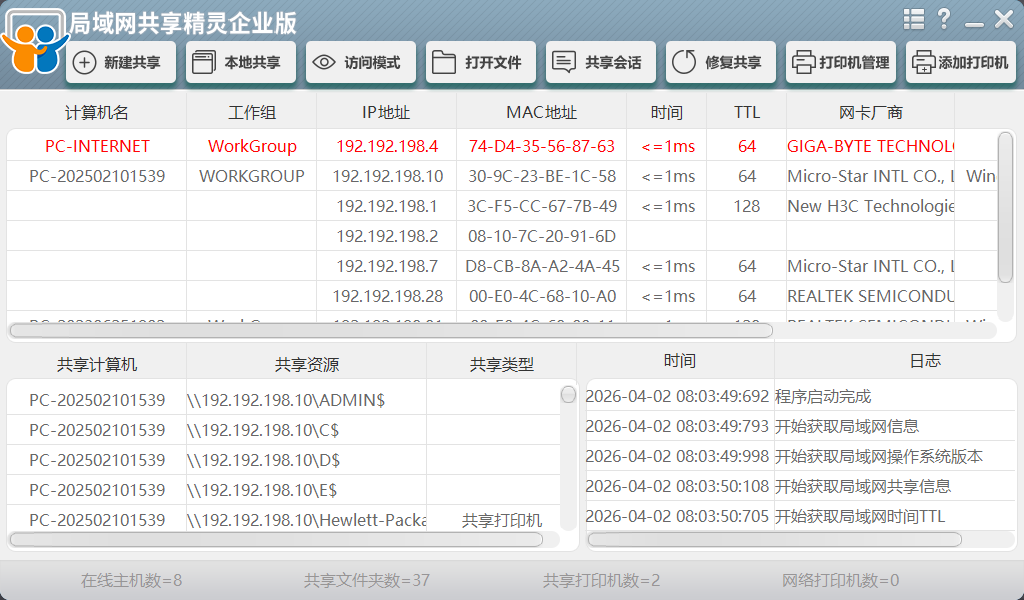
Task: Click the log panel horizontal scrollbar
Action: 774,539
